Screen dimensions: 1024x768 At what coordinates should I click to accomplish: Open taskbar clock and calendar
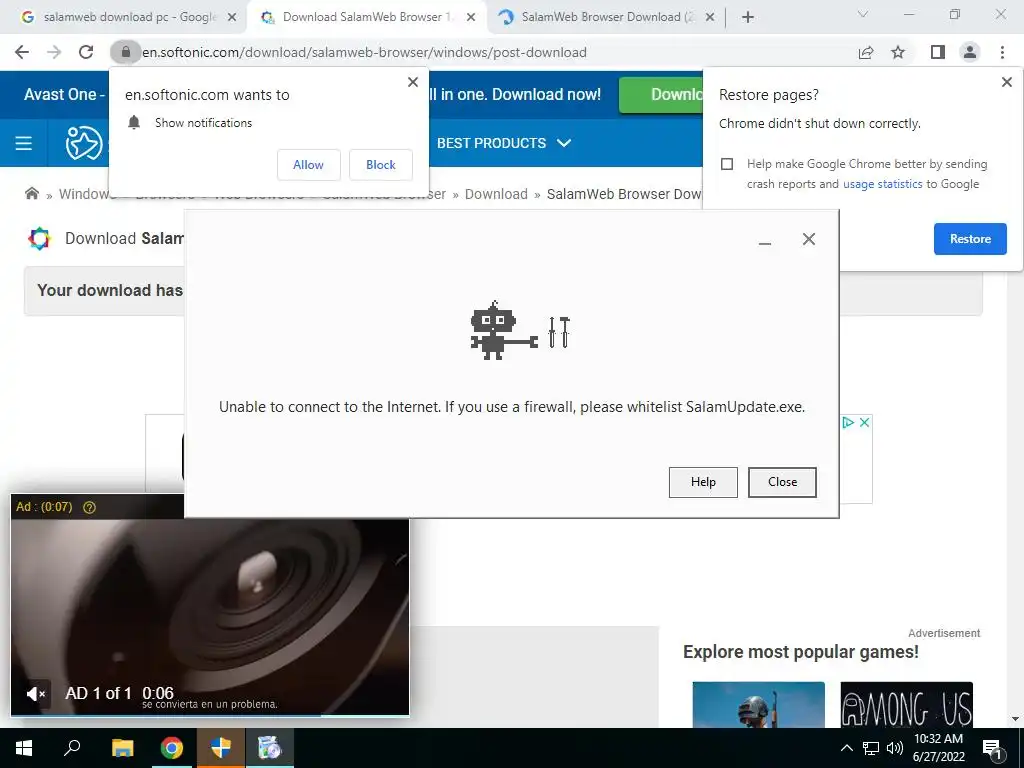tap(938, 748)
